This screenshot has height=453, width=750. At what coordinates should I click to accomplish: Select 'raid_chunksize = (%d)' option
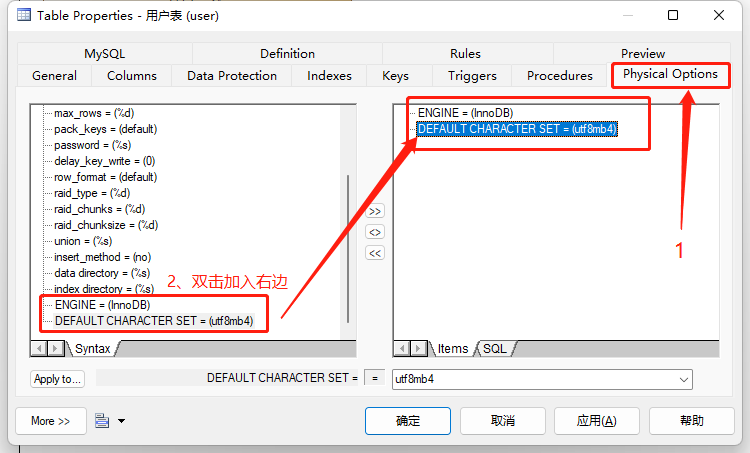pos(106,225)
